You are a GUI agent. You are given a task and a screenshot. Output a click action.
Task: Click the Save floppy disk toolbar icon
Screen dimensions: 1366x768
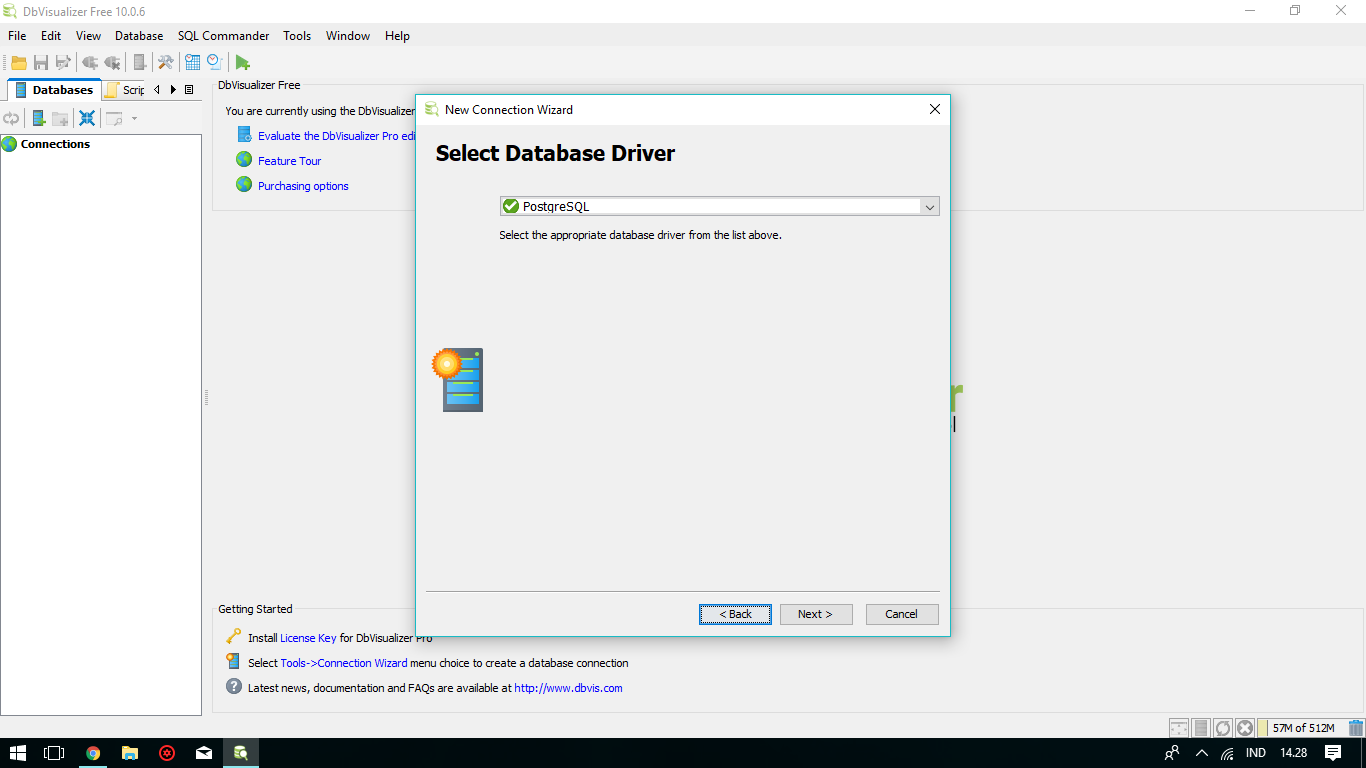(41, 62)
